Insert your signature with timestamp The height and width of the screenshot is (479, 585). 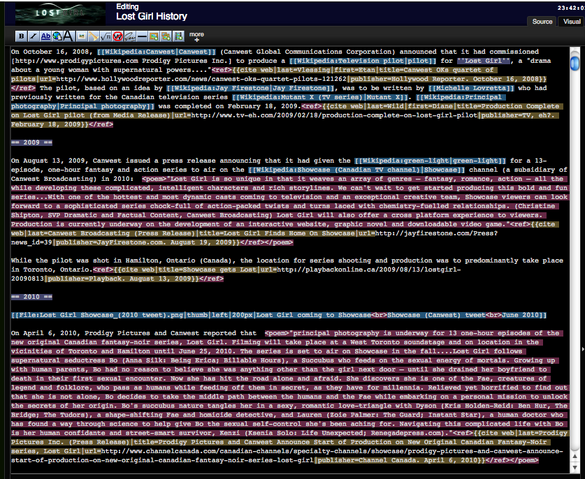pyautogui.click(x=130, y=36)
